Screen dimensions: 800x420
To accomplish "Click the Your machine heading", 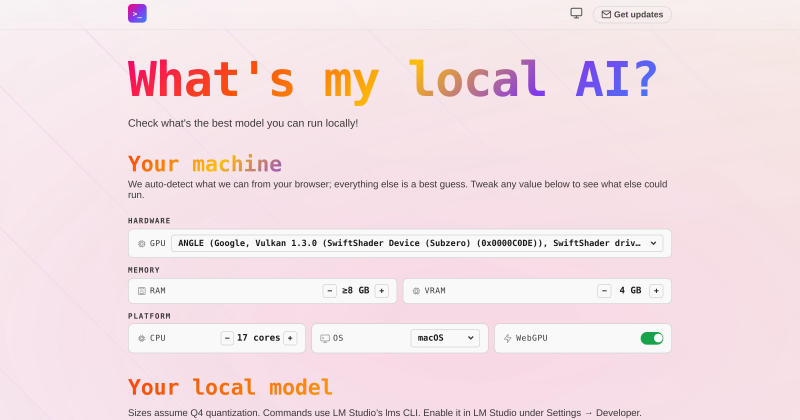I will 205,164.
